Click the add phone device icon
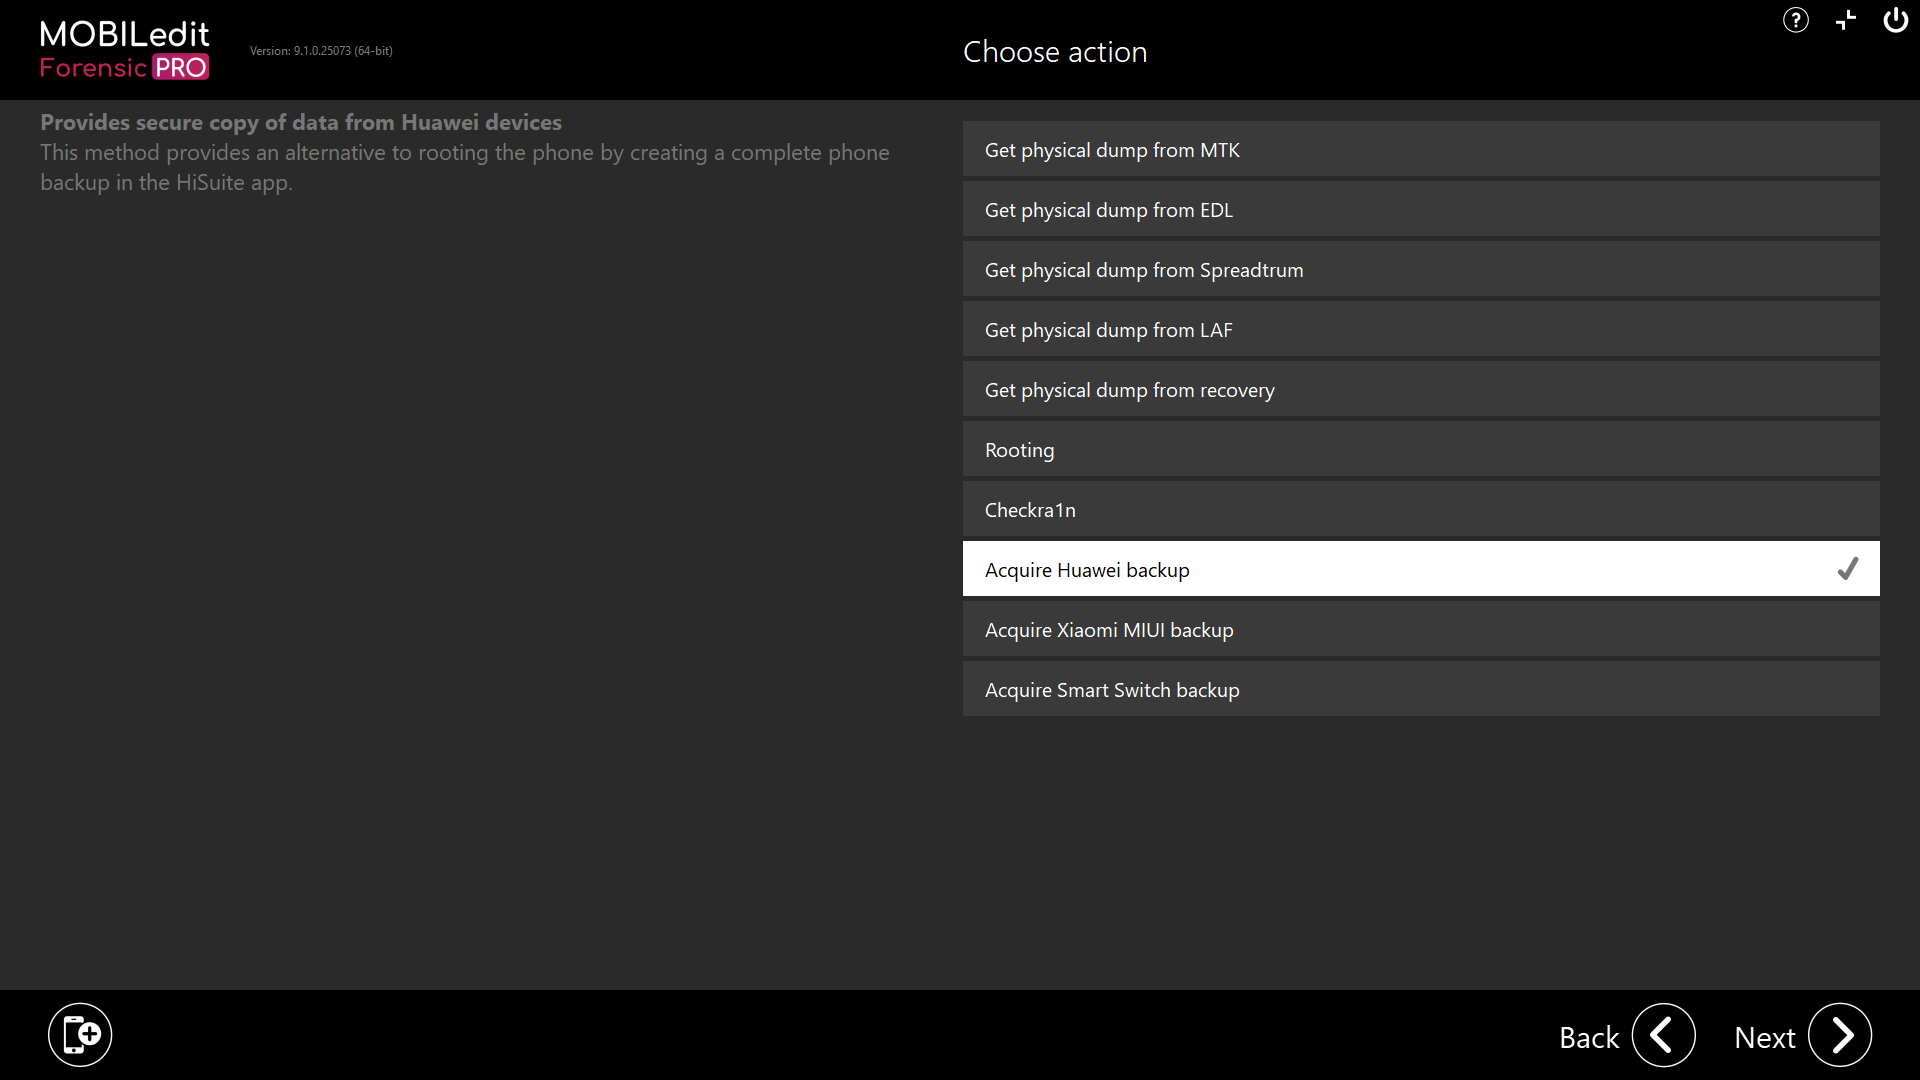Screen dimensions: 1920x1080 (x=80, y=1034)
